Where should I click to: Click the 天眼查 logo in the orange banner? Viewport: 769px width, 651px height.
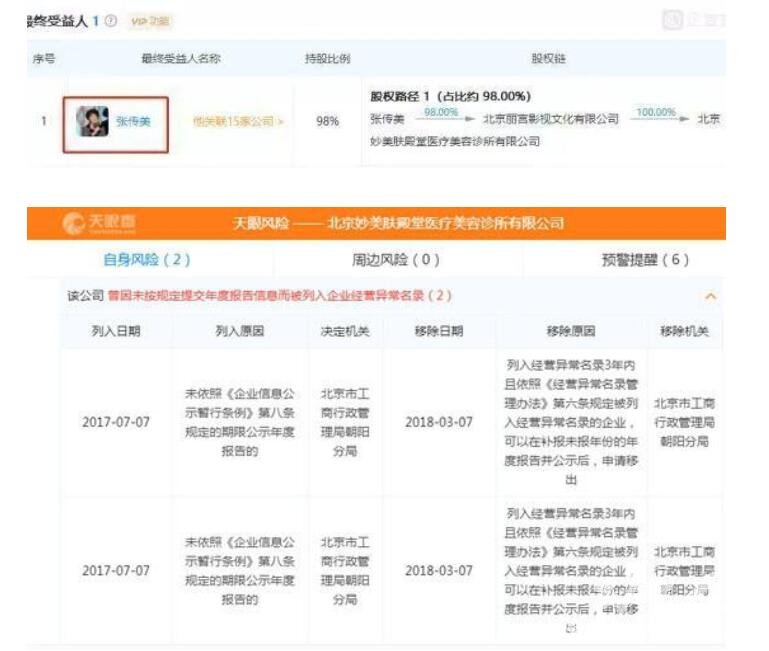[x=99, y=223]
